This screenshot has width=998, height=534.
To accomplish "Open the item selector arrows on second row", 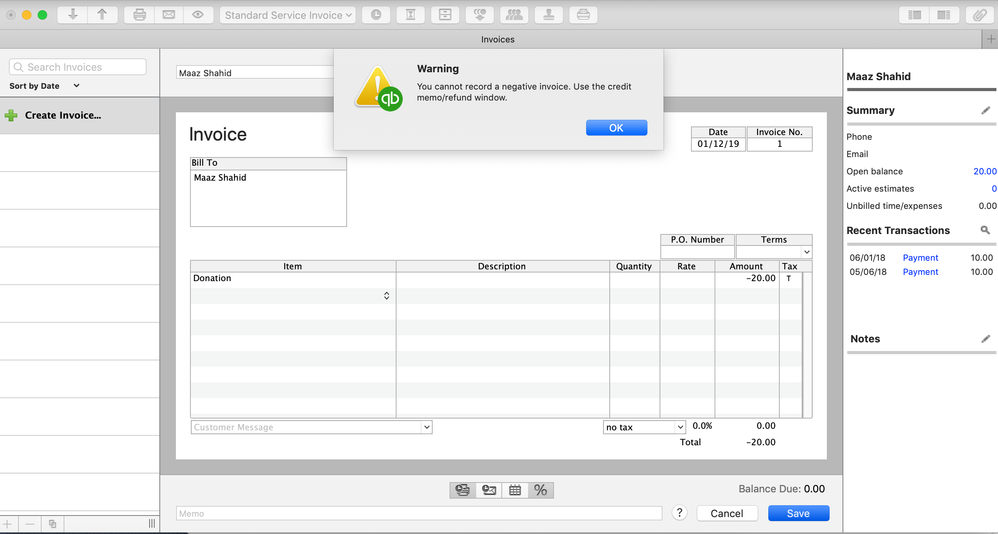I will 386,296.
